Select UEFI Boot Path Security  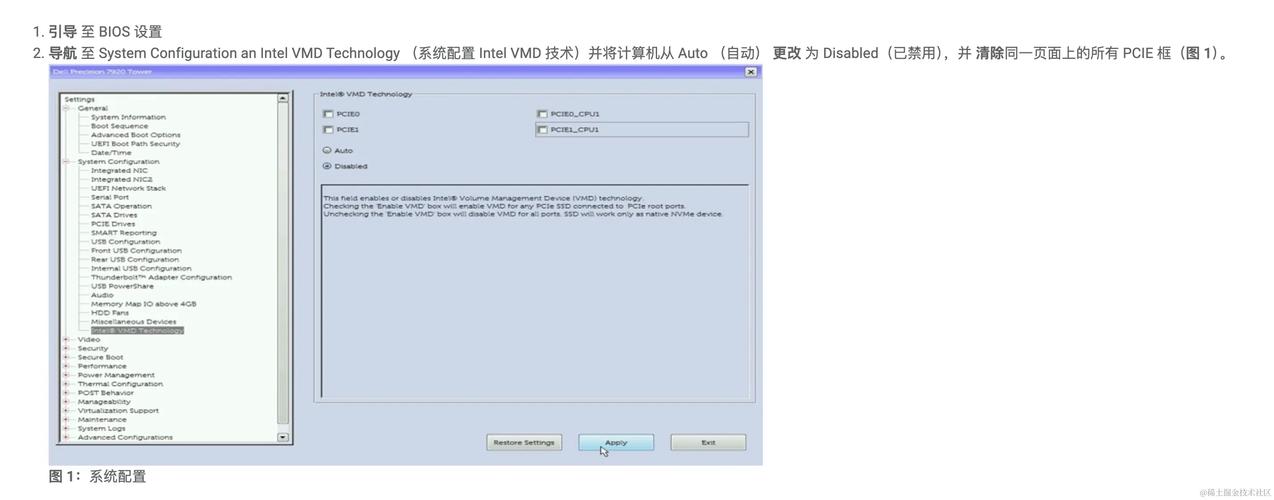(135, 144)
